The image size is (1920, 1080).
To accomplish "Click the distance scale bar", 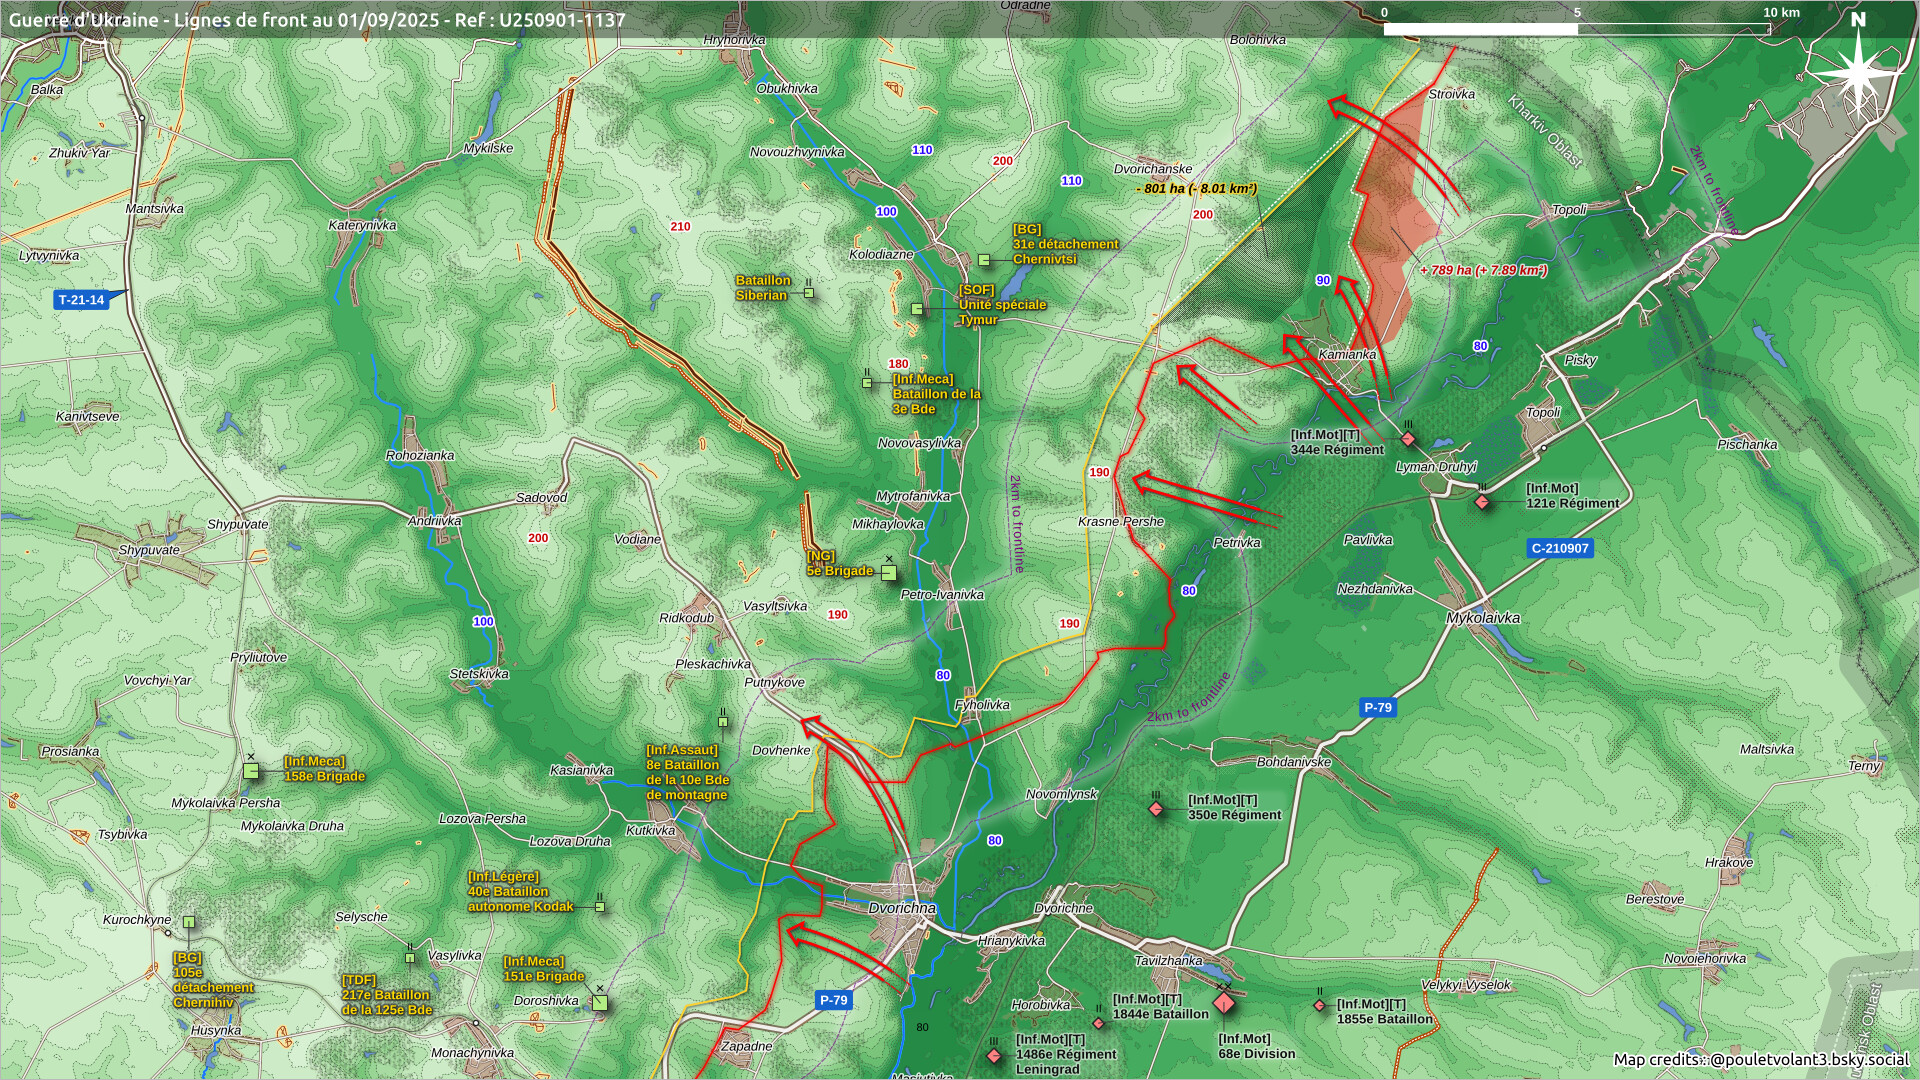I will (x=1576, y=28).
